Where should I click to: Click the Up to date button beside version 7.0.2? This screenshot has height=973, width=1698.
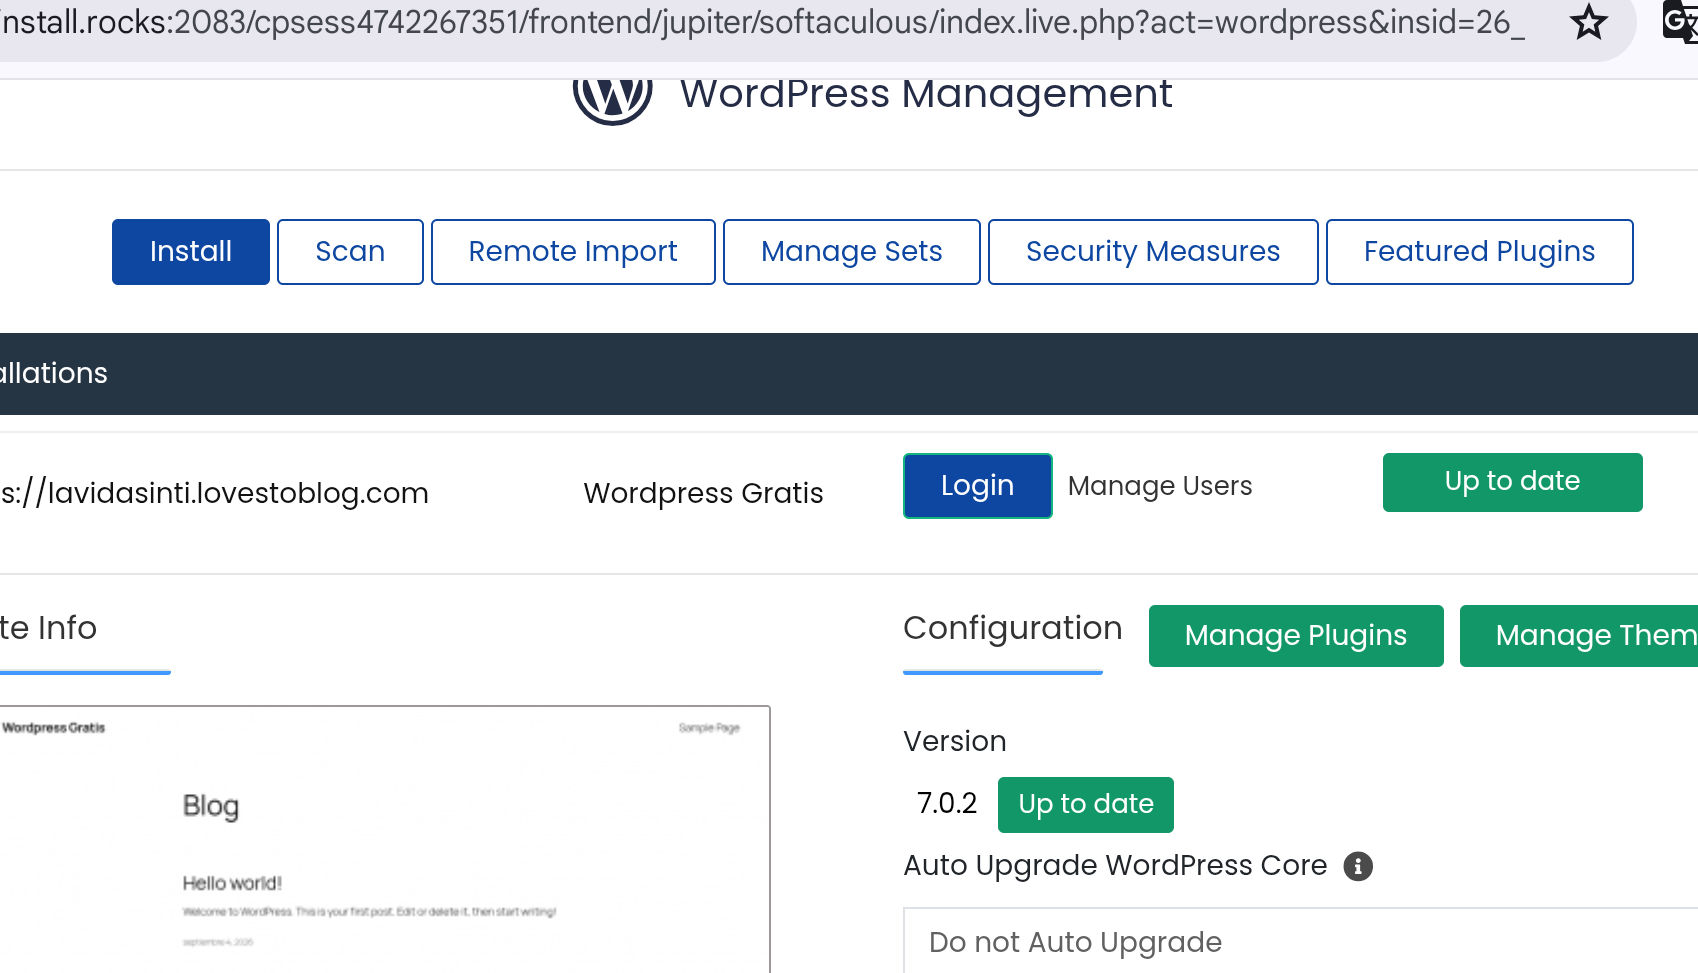tap(1086, 805)
